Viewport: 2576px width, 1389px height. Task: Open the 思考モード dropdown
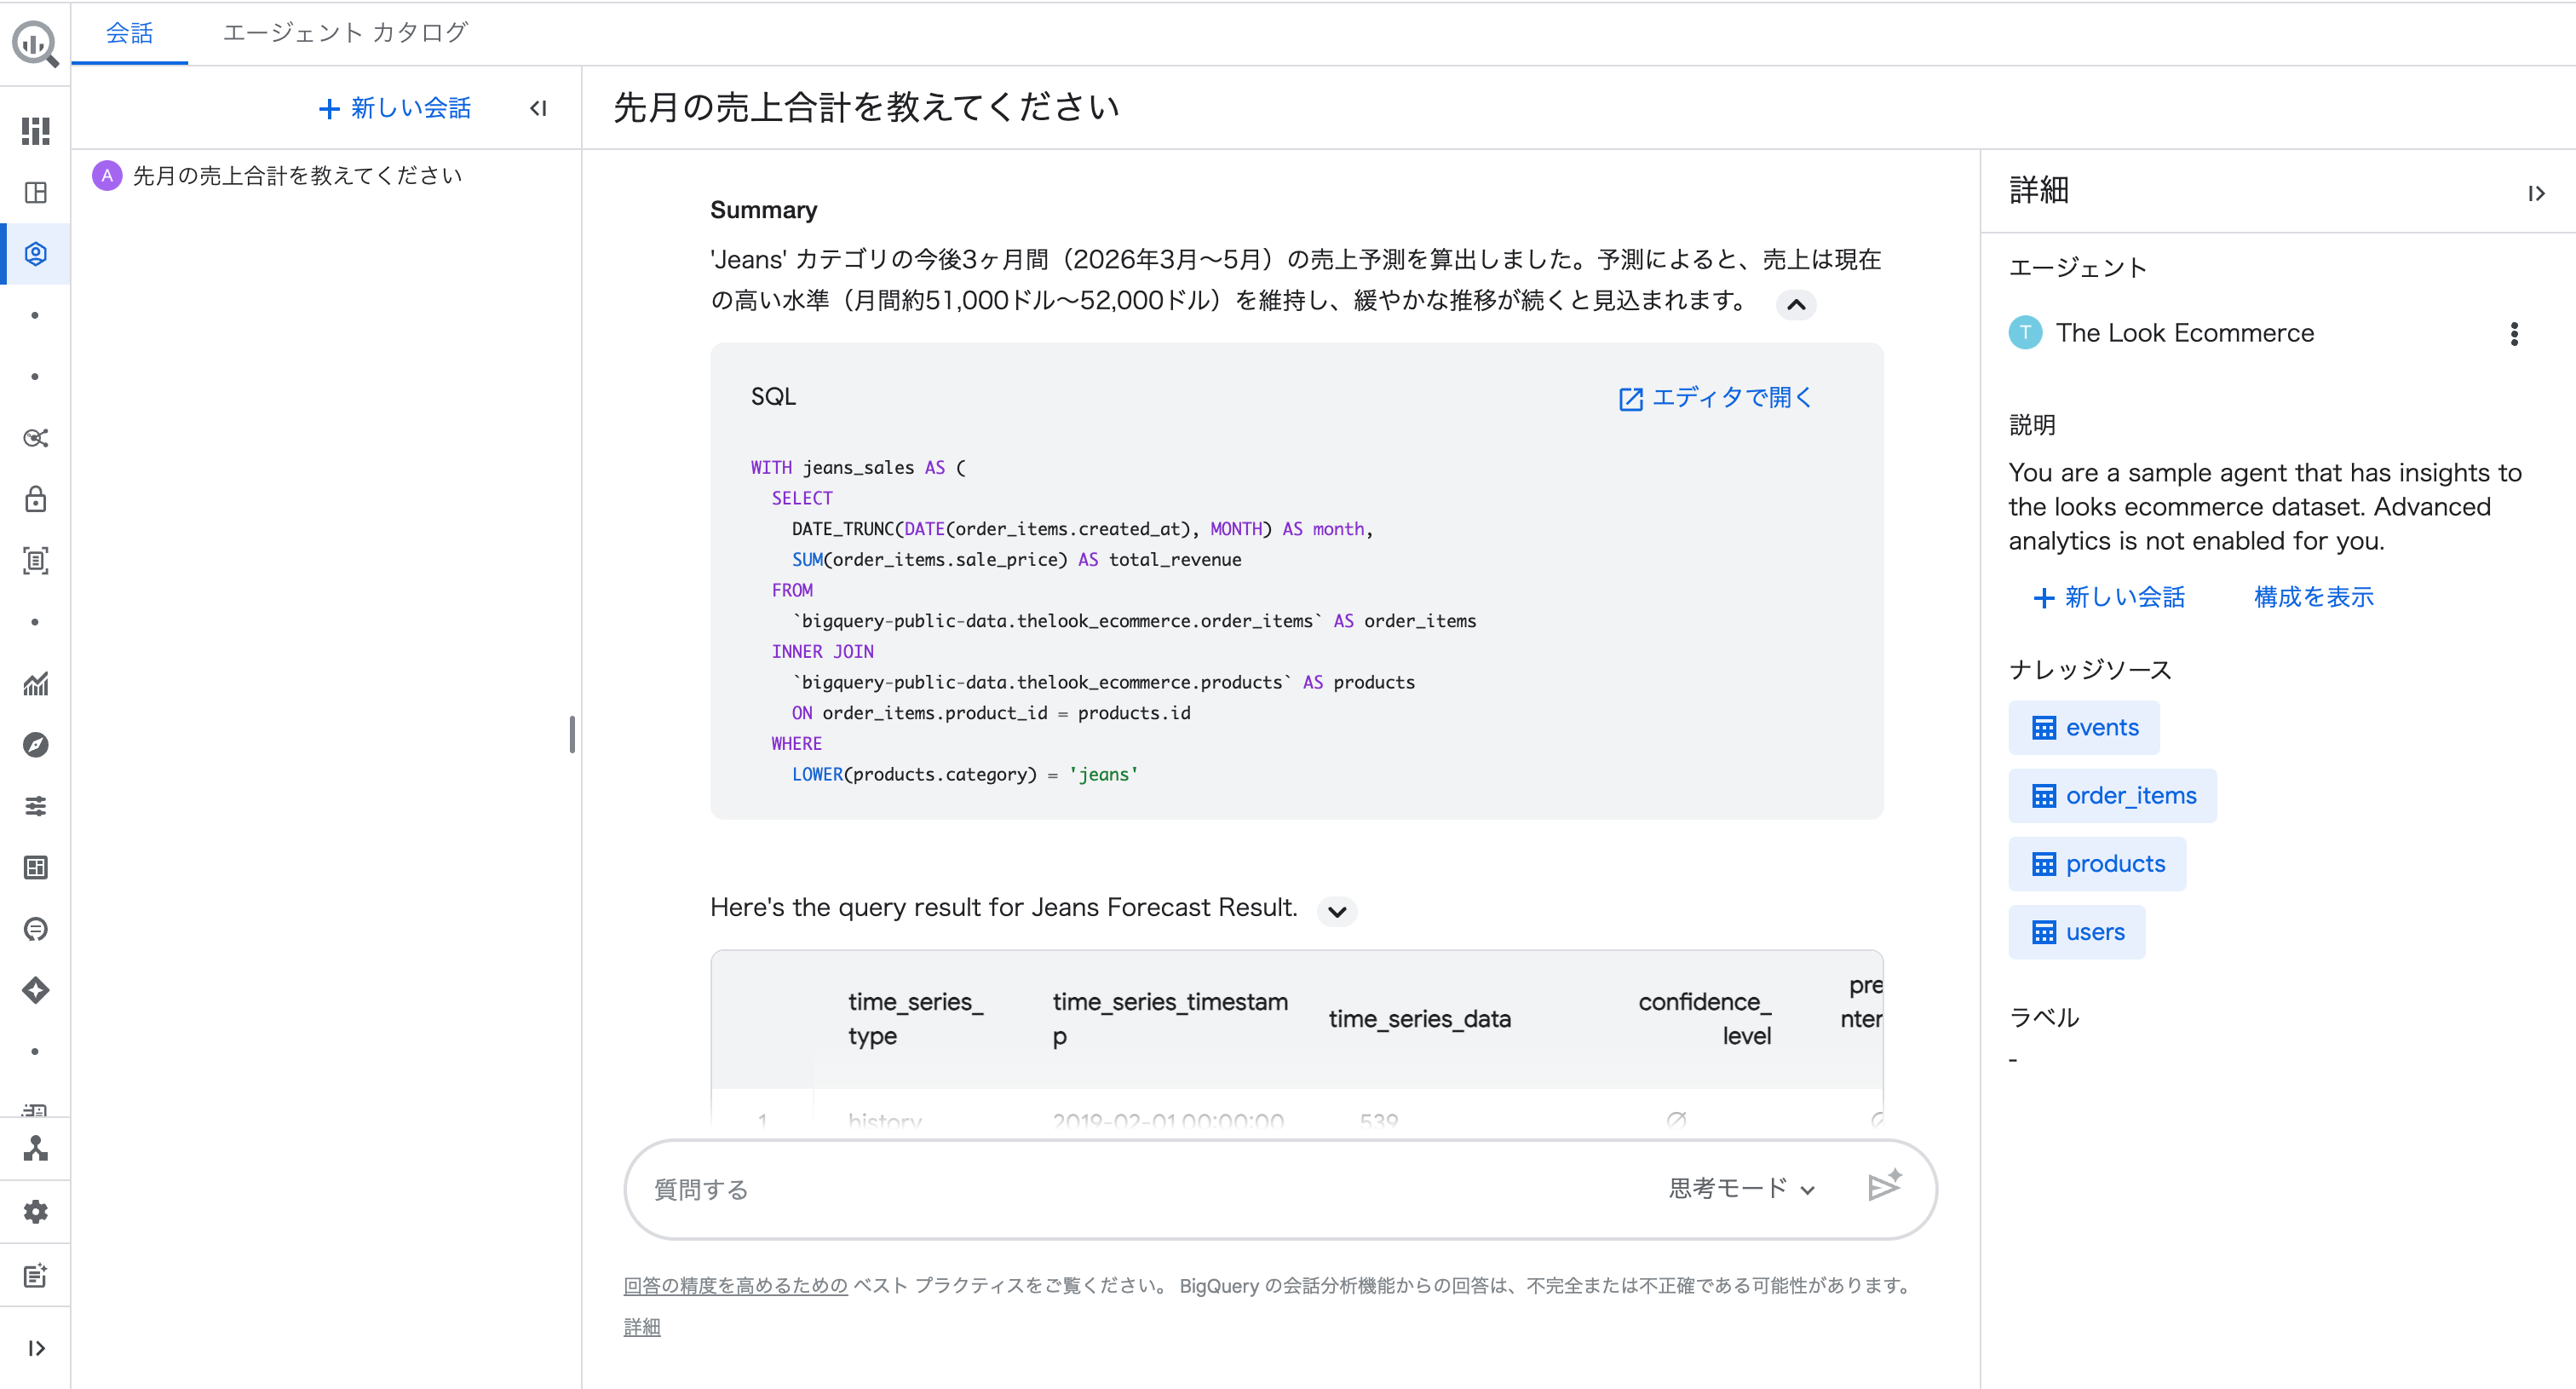pos(1740,1188)
